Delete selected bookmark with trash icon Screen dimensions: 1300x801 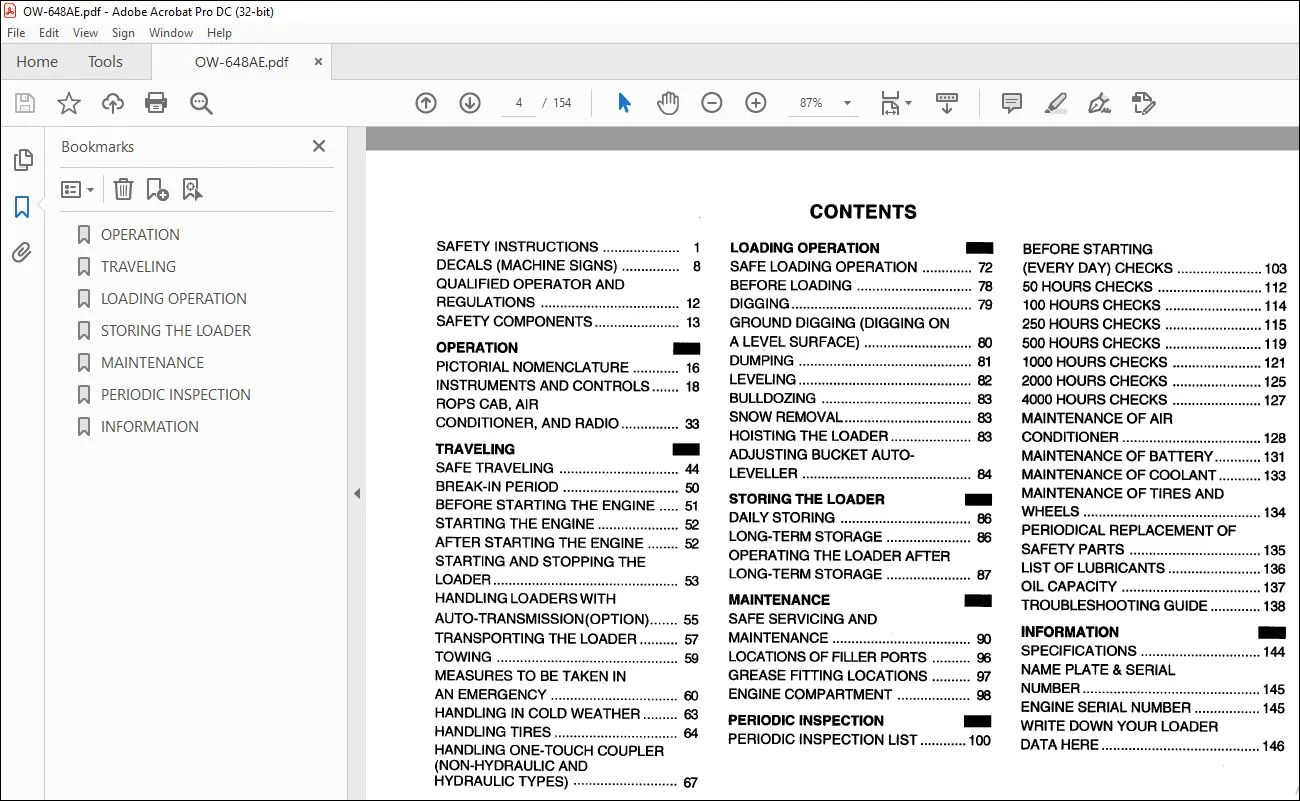click(123, 189)
